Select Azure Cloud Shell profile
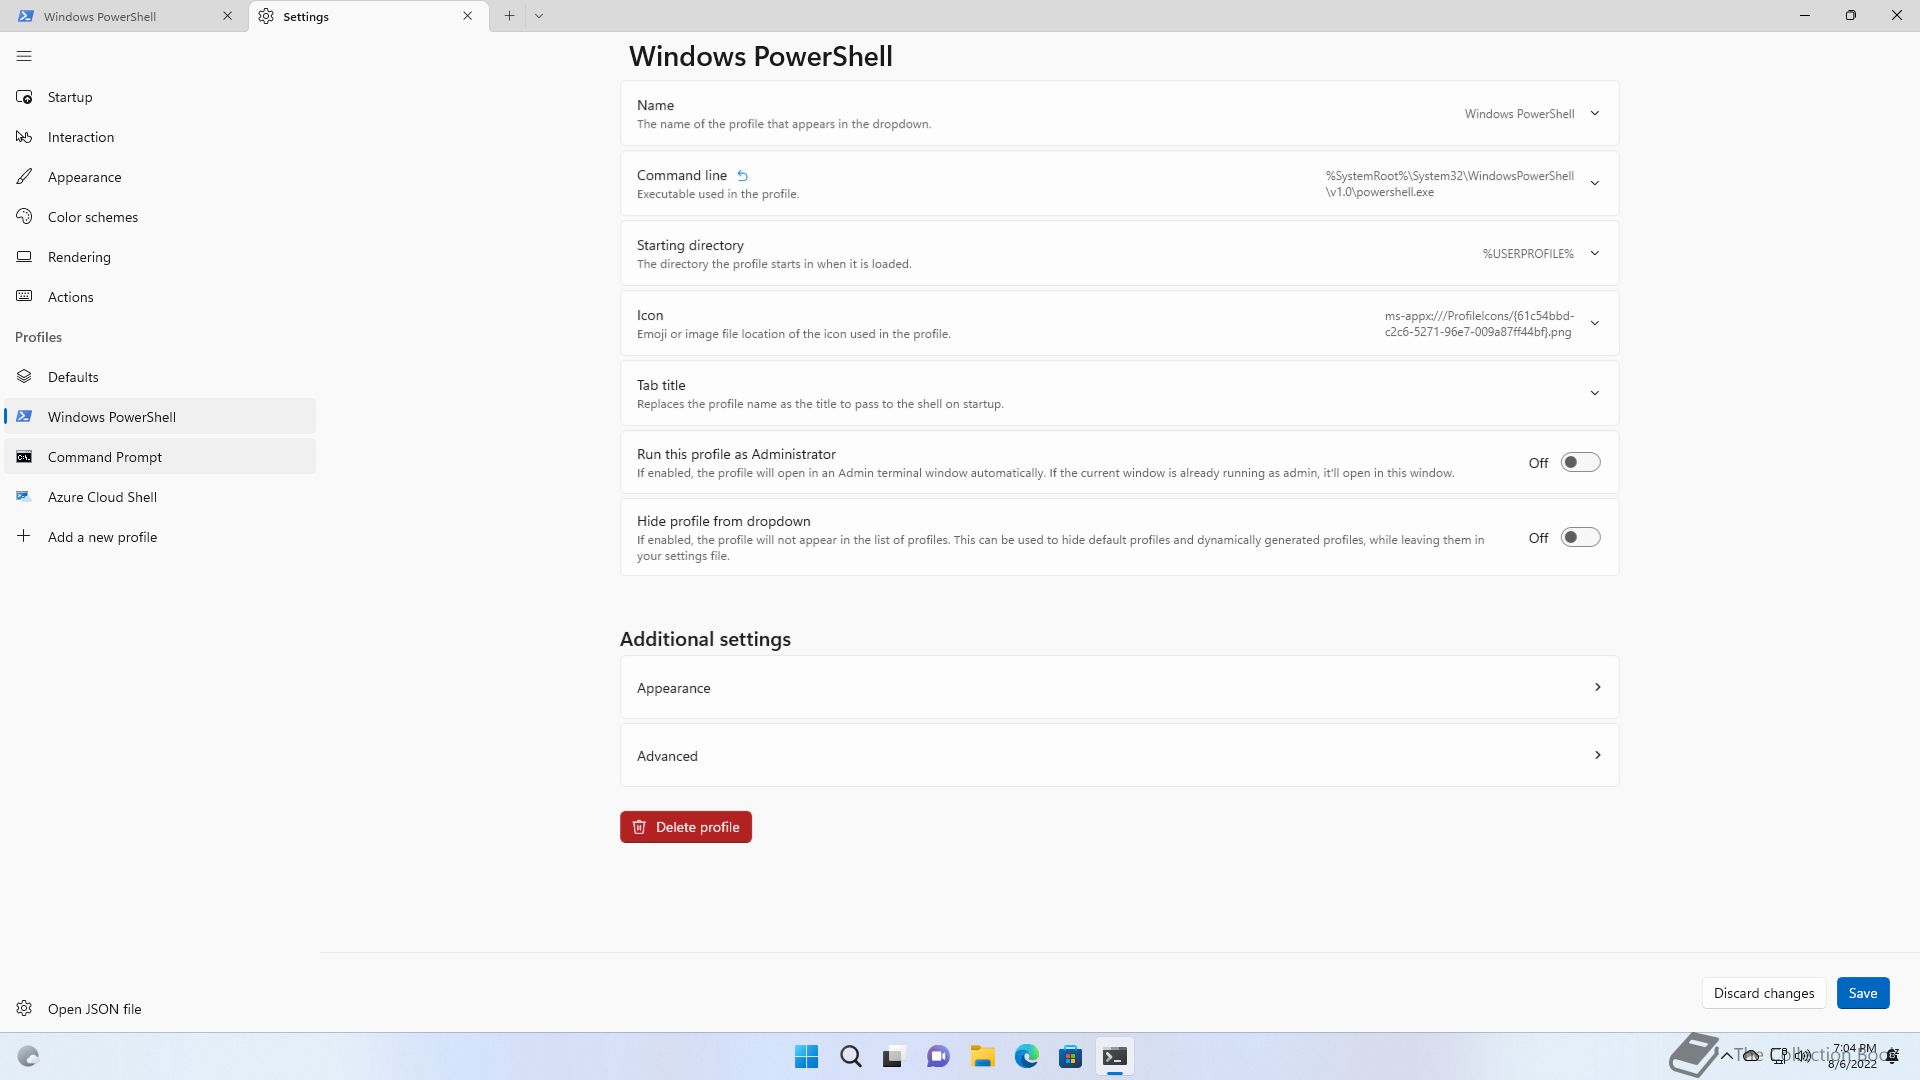This screenshot has width=1920, height=1080. click(160, 497)
